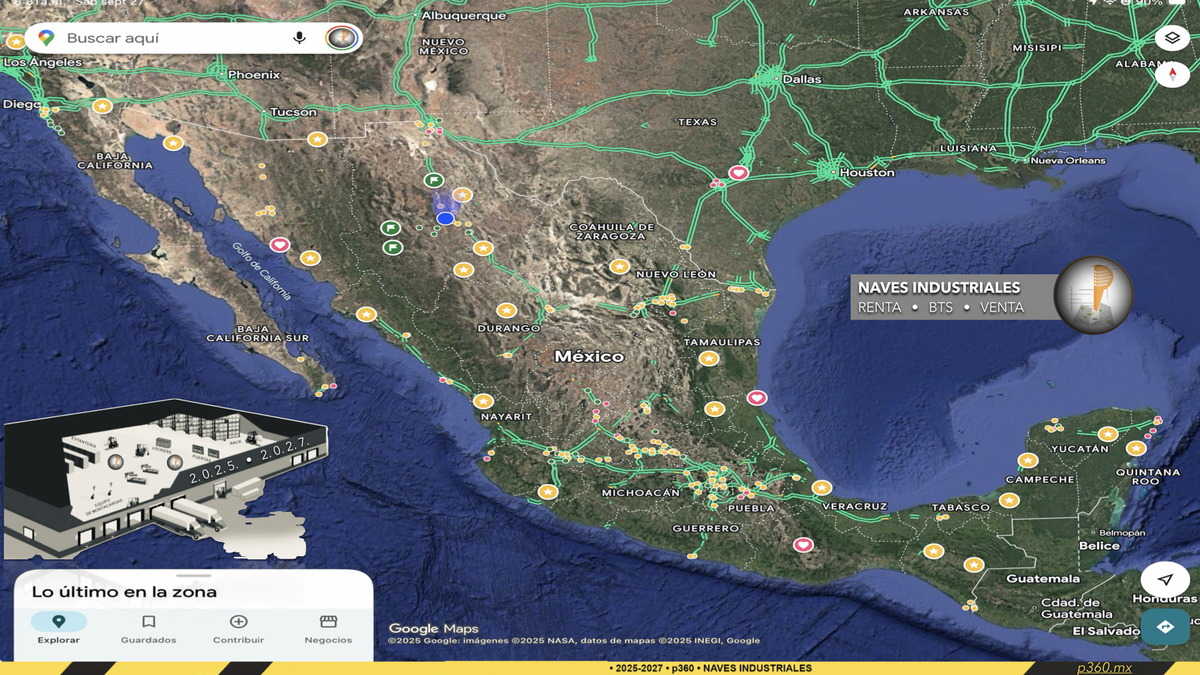The height and width of the screenshot is (675, 1200).
Task: Click the starred place marker in Yucatán
Action: coord(1107,434)
